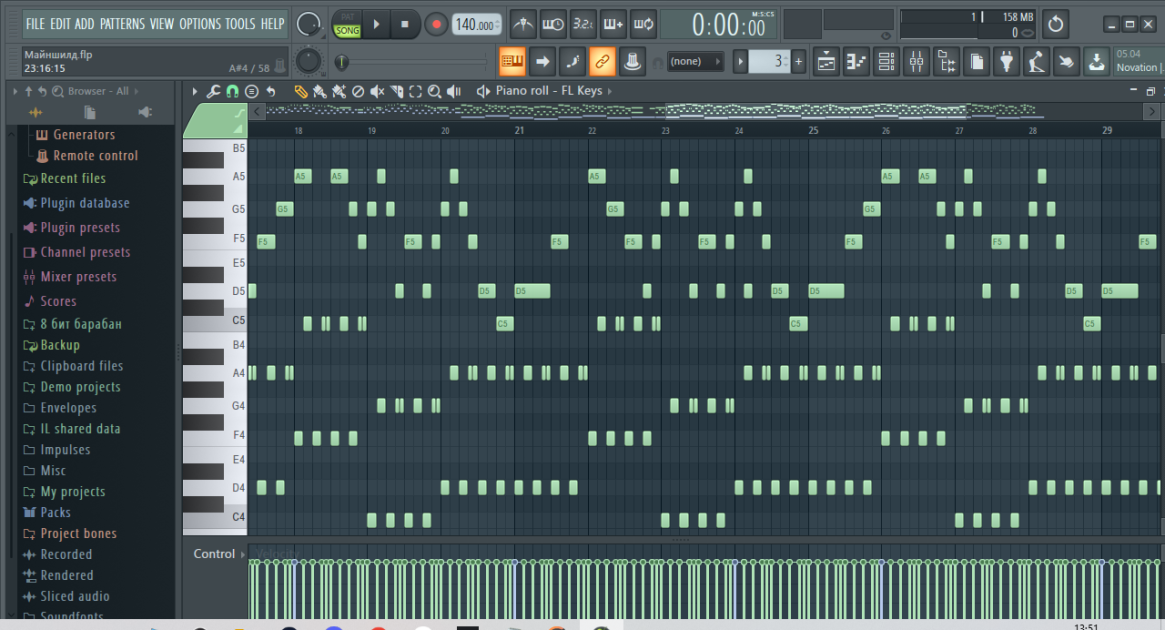
Task: Open the ADD menu
Action: pyautogui.click(x=85, y=25)
